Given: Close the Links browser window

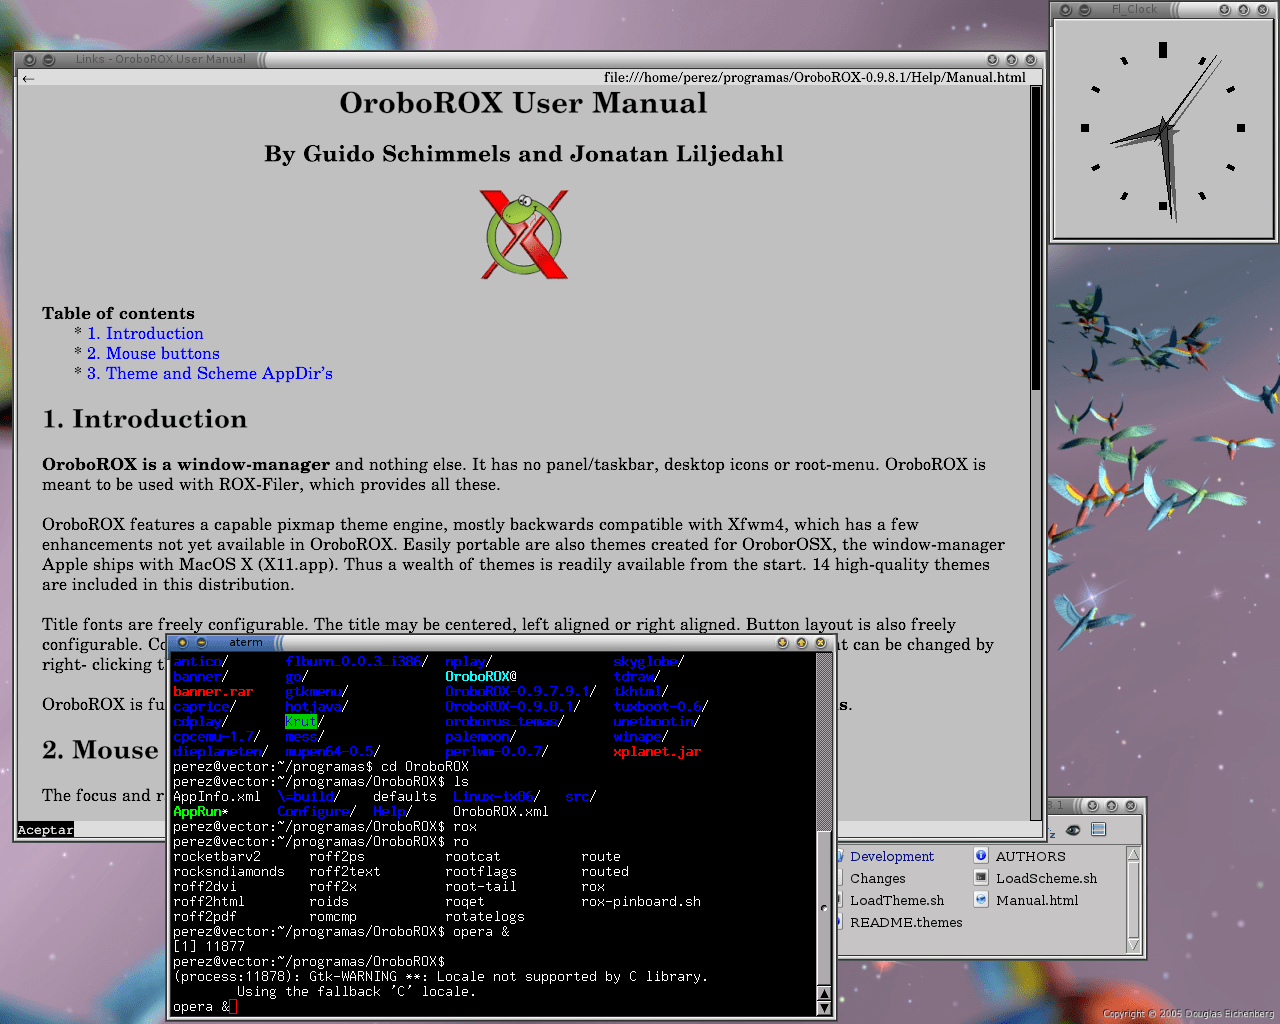Looking at the screenshot, I should click(1030, 60).
